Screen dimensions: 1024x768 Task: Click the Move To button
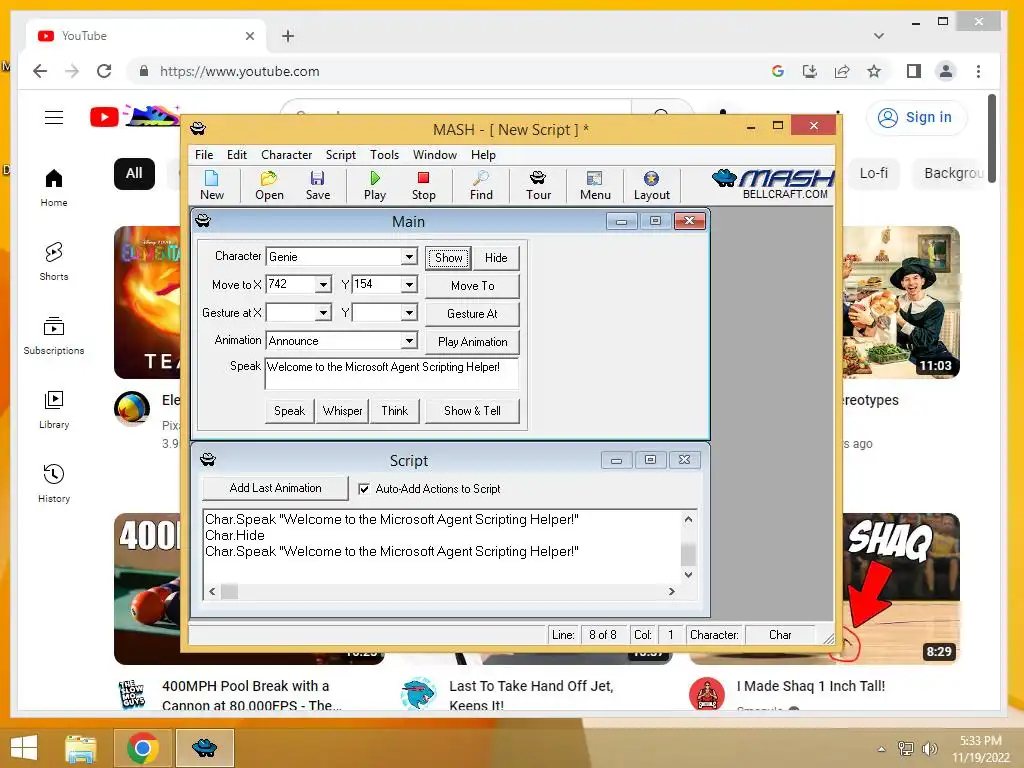[472, 285]
